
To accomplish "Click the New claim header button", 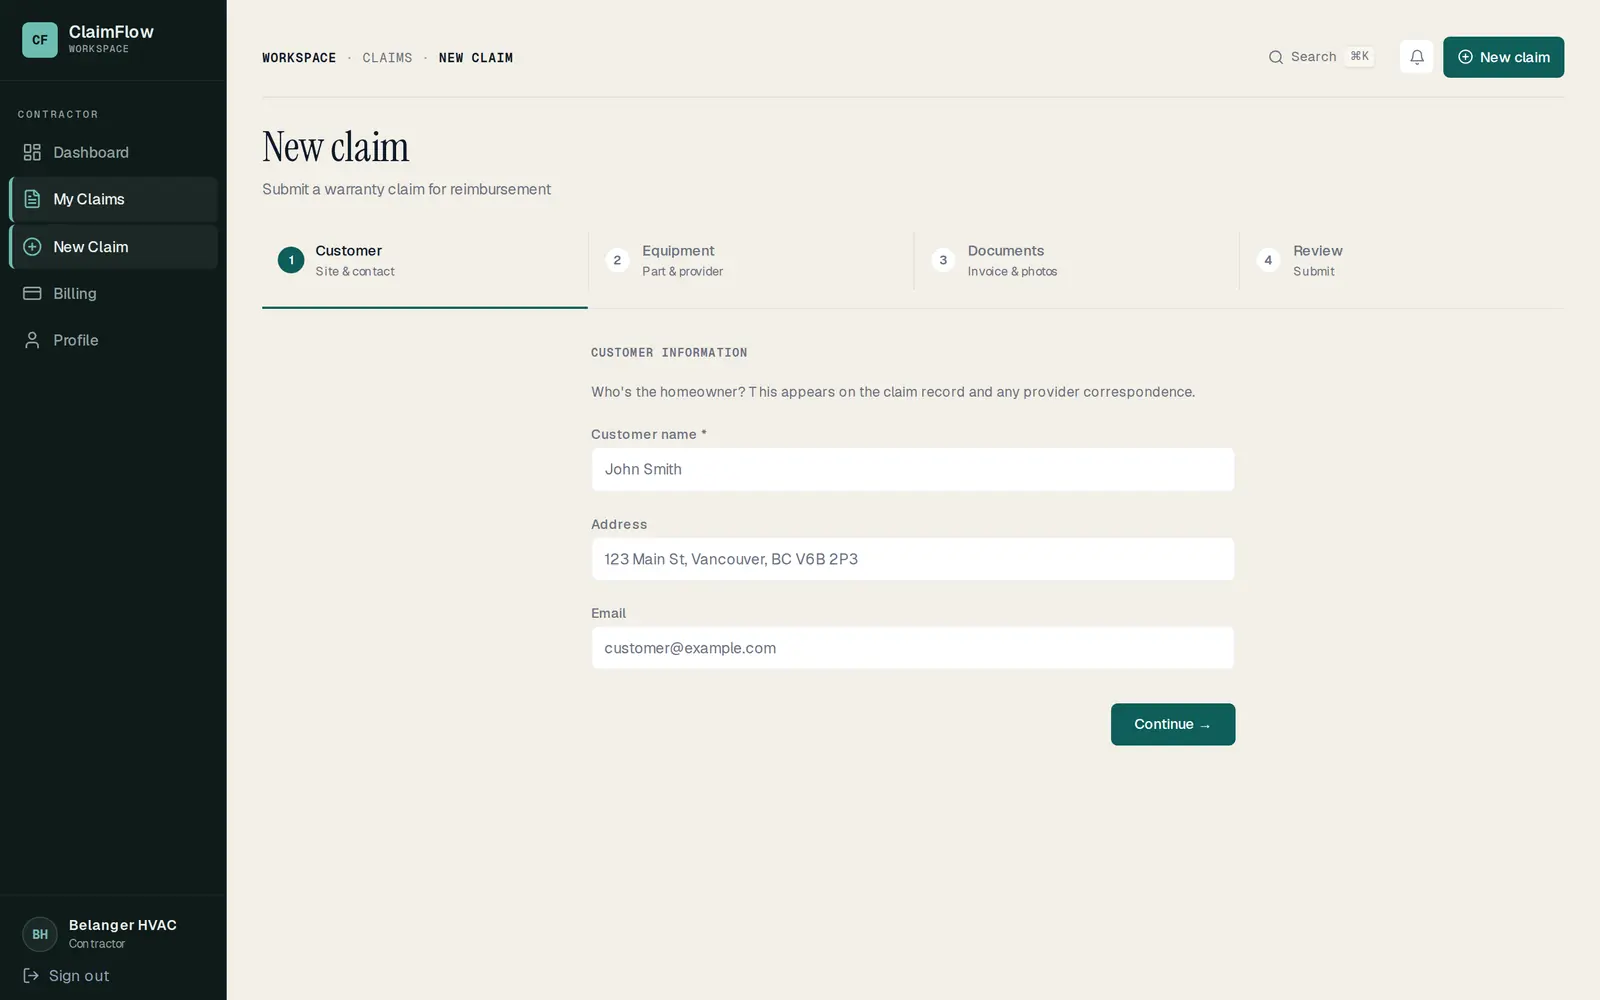I will coord(1503,57).
